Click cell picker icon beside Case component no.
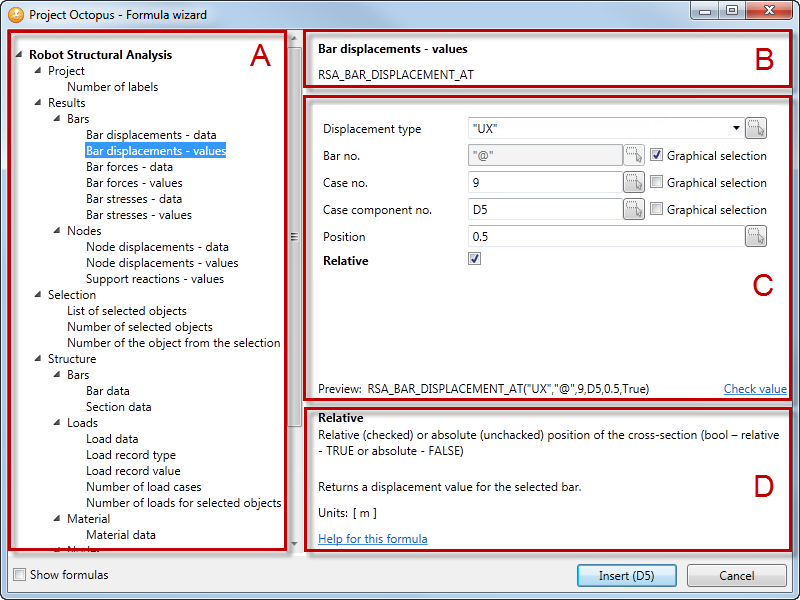 [634, 209]
